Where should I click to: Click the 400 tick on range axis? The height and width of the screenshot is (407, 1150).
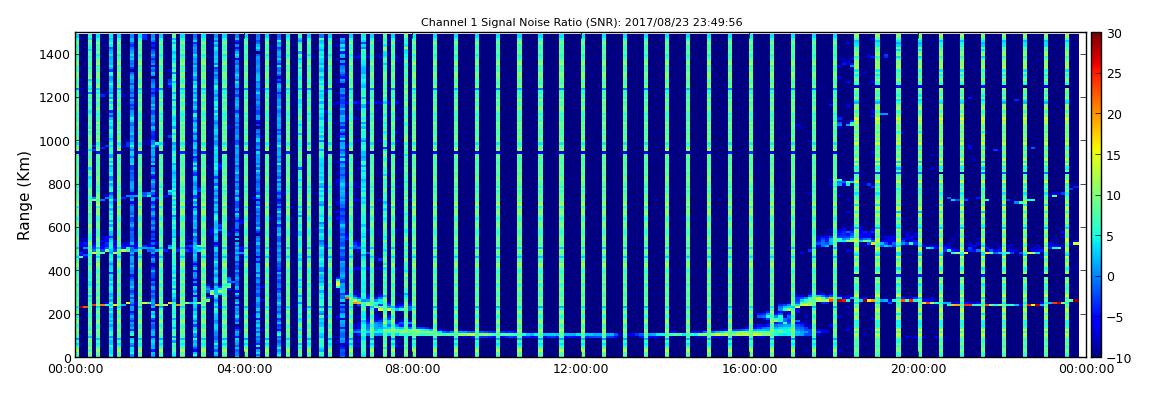pos(58,271)
